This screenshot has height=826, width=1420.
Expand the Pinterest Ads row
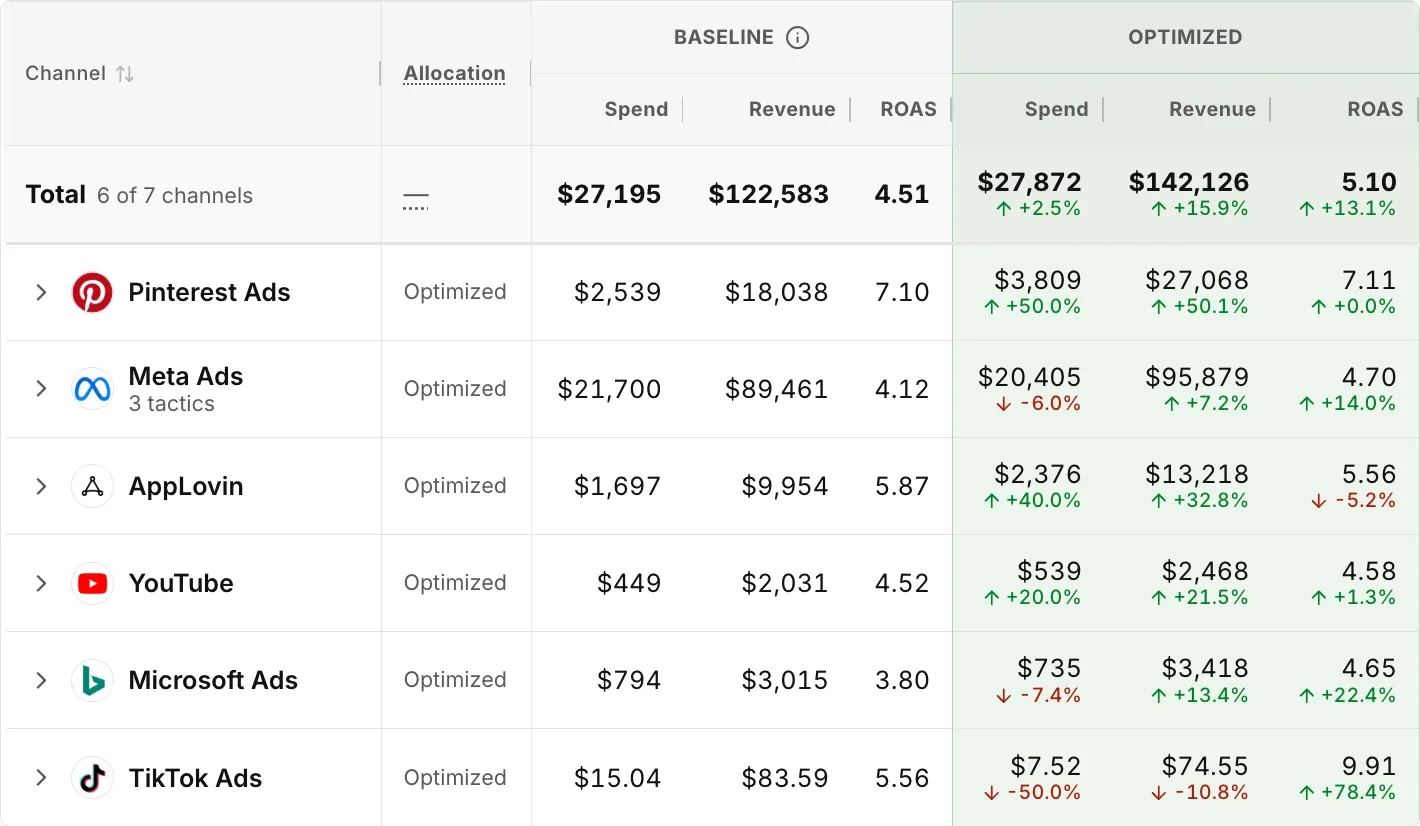point(41,292)
